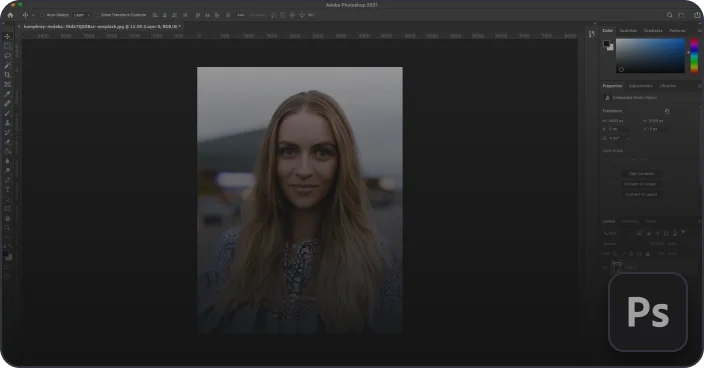This screenshot has height=368, width=704.
Task: Click the portrait image on the canvas
Action: click(300, 200)
